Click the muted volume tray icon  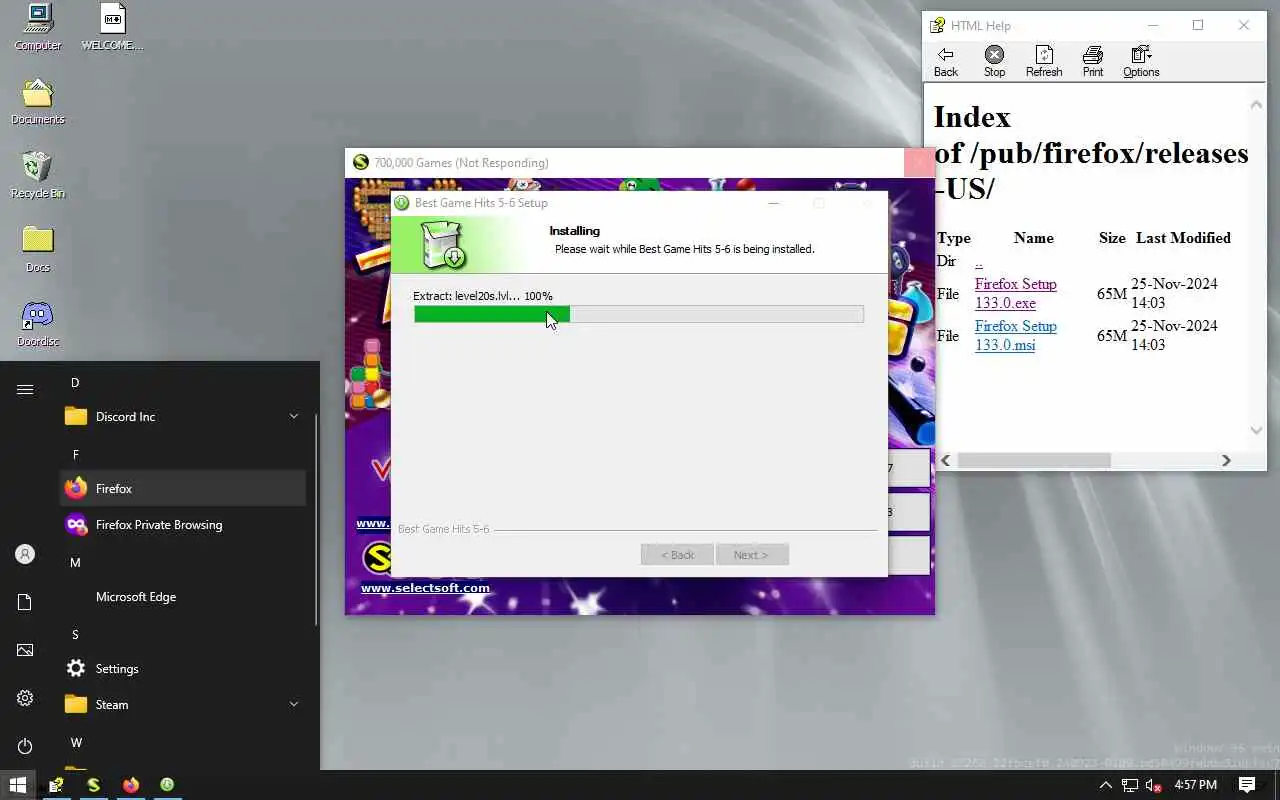(1154, 785)
